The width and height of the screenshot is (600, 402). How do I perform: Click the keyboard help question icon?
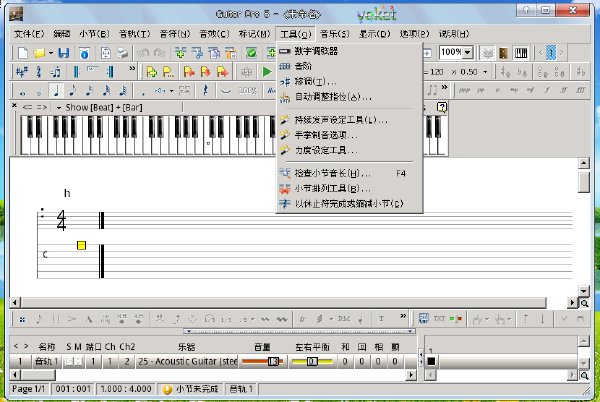coord(442,107)
